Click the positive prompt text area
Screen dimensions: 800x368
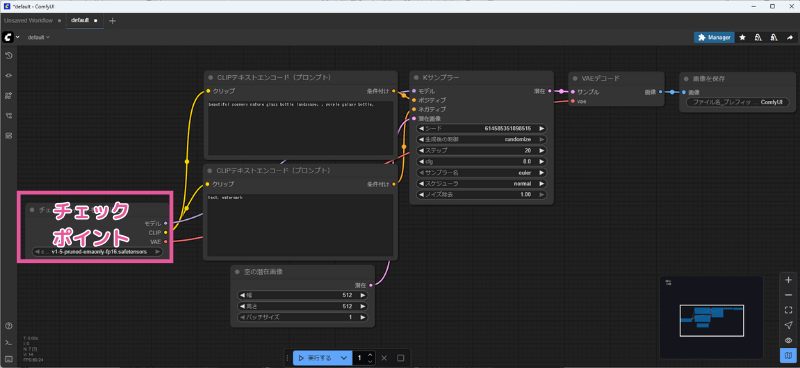pyautogui.click(x=300, y=128)
